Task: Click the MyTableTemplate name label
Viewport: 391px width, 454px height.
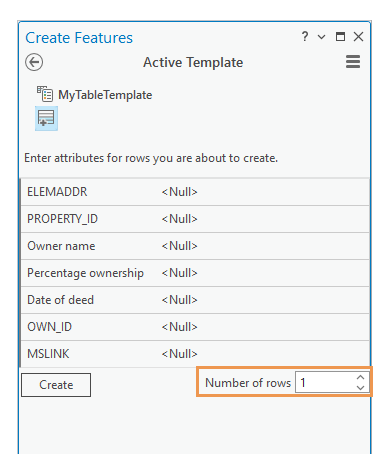Action: [105, 95]
